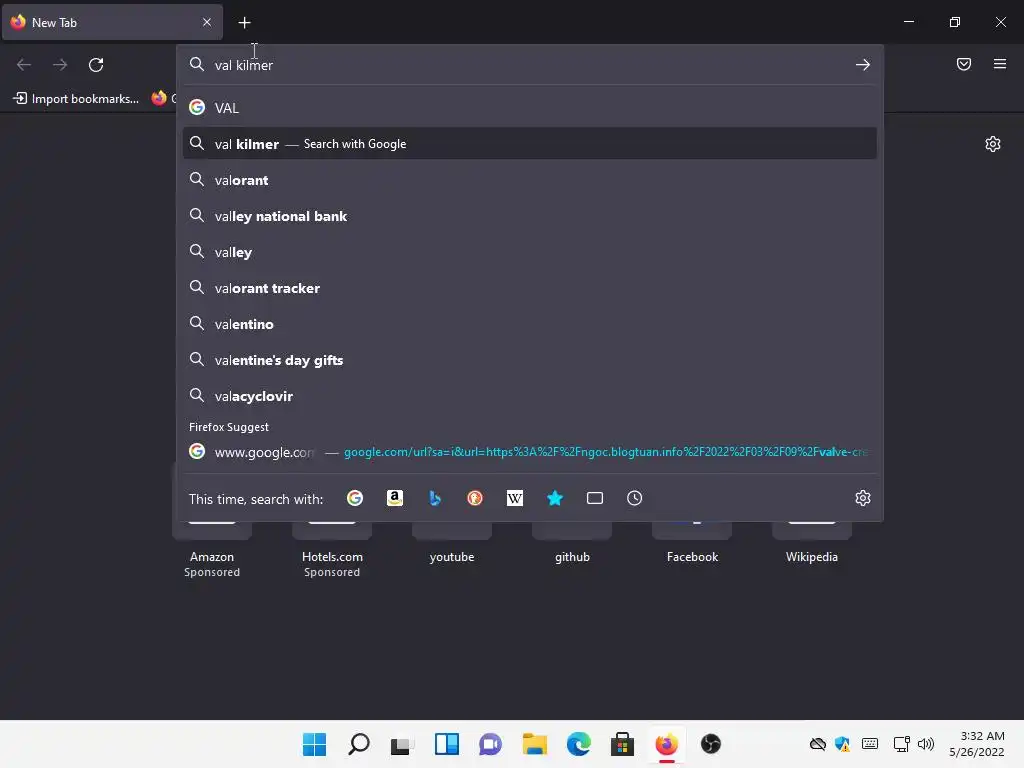
Task: Open Widgets from the taskbar
Action: pos(447,744)
